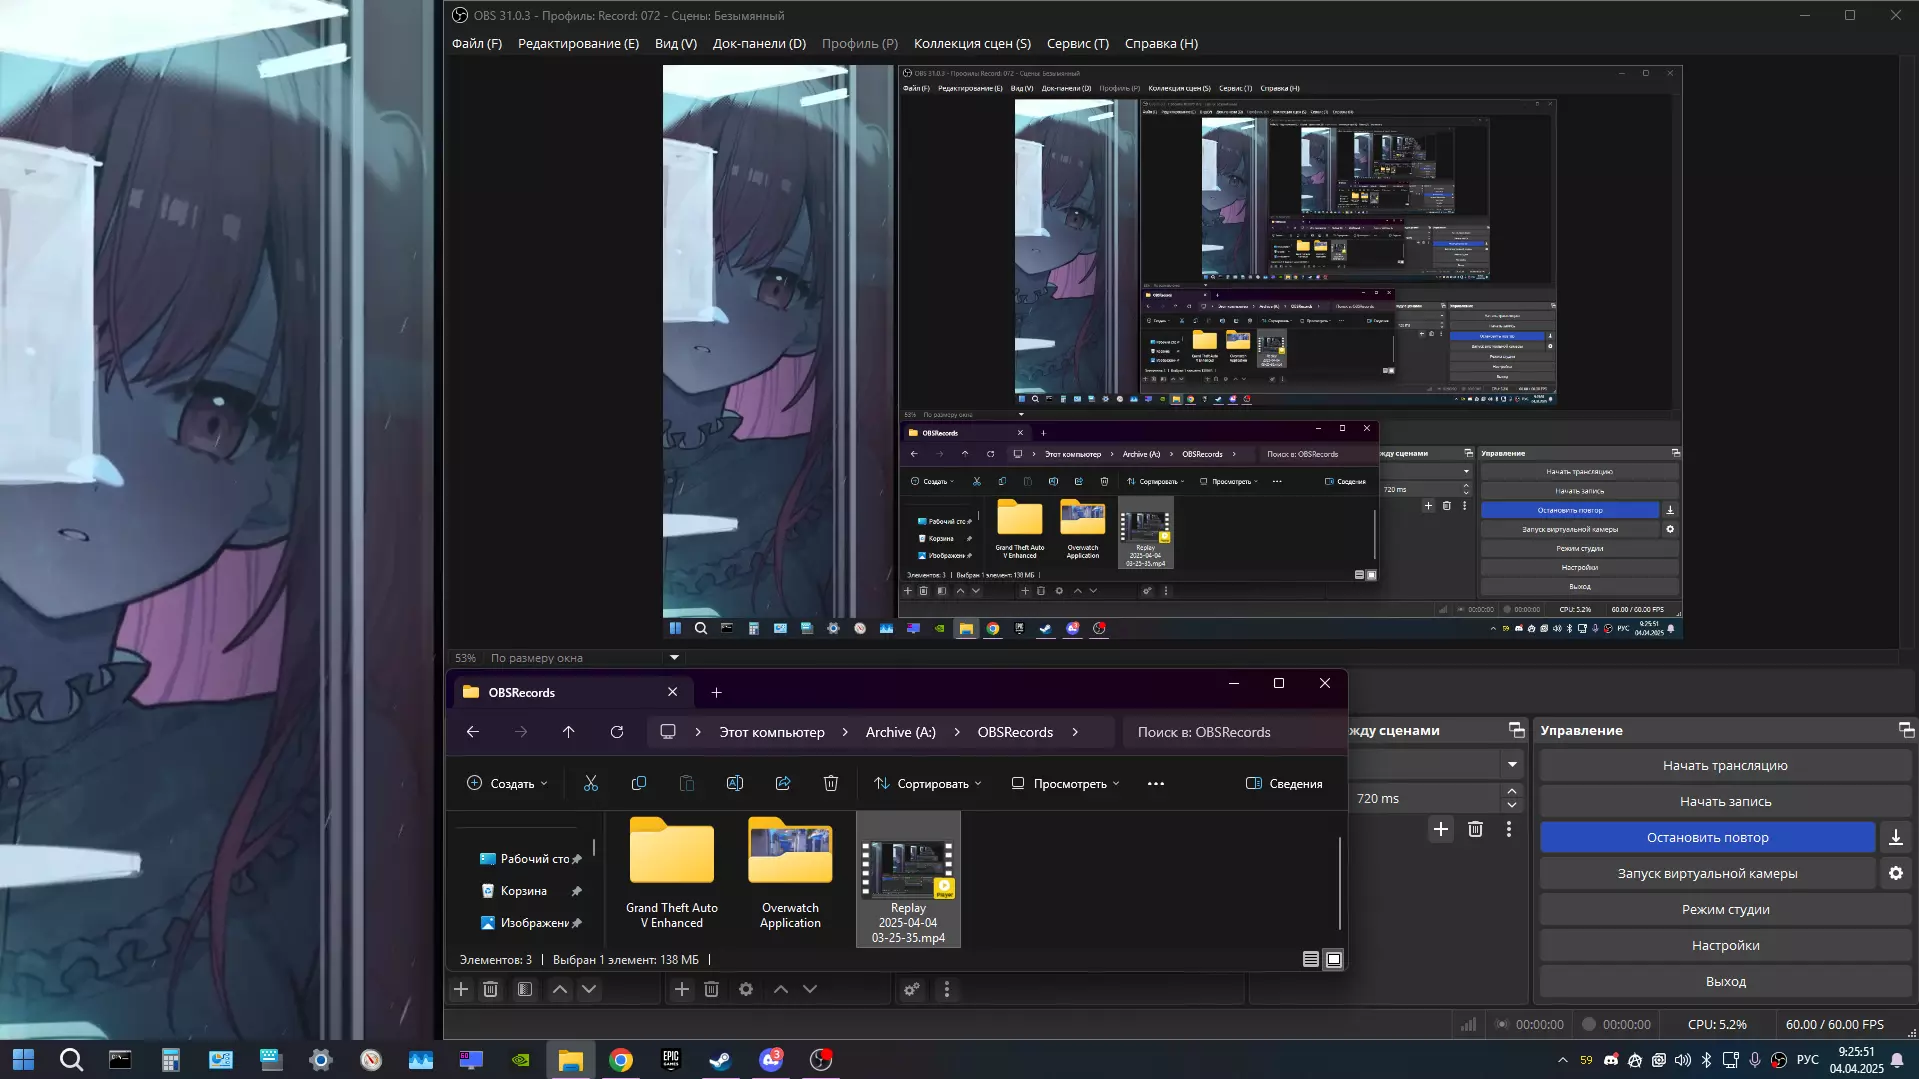Click the Поиск в: OBSRecords search field
The image size is (1919, 1079).
pyautogui.click(x=1230, y=732)
